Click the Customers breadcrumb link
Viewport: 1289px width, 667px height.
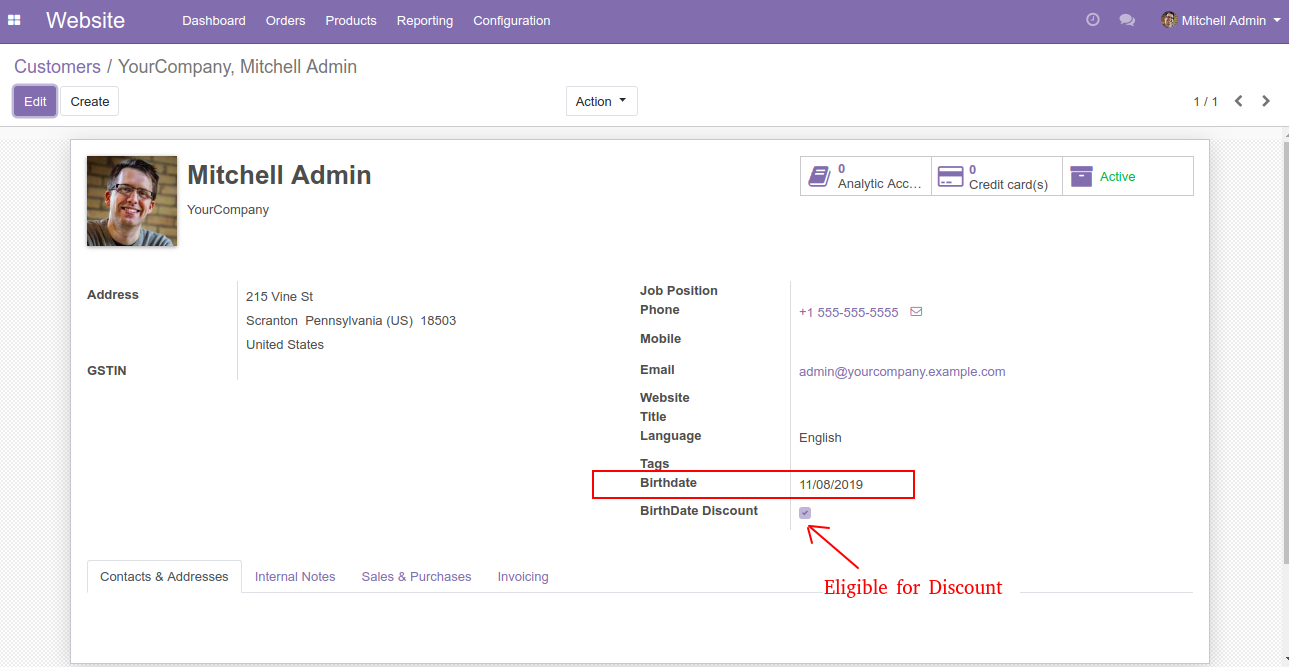click(57, 67)
